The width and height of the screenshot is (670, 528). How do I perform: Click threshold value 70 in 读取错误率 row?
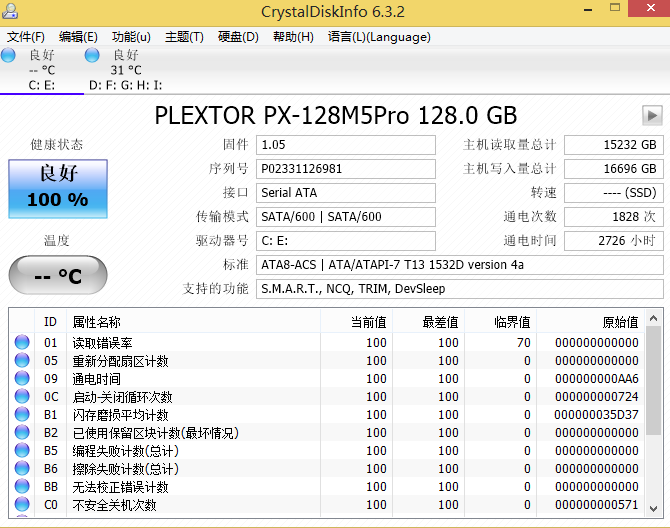(523, 343)
